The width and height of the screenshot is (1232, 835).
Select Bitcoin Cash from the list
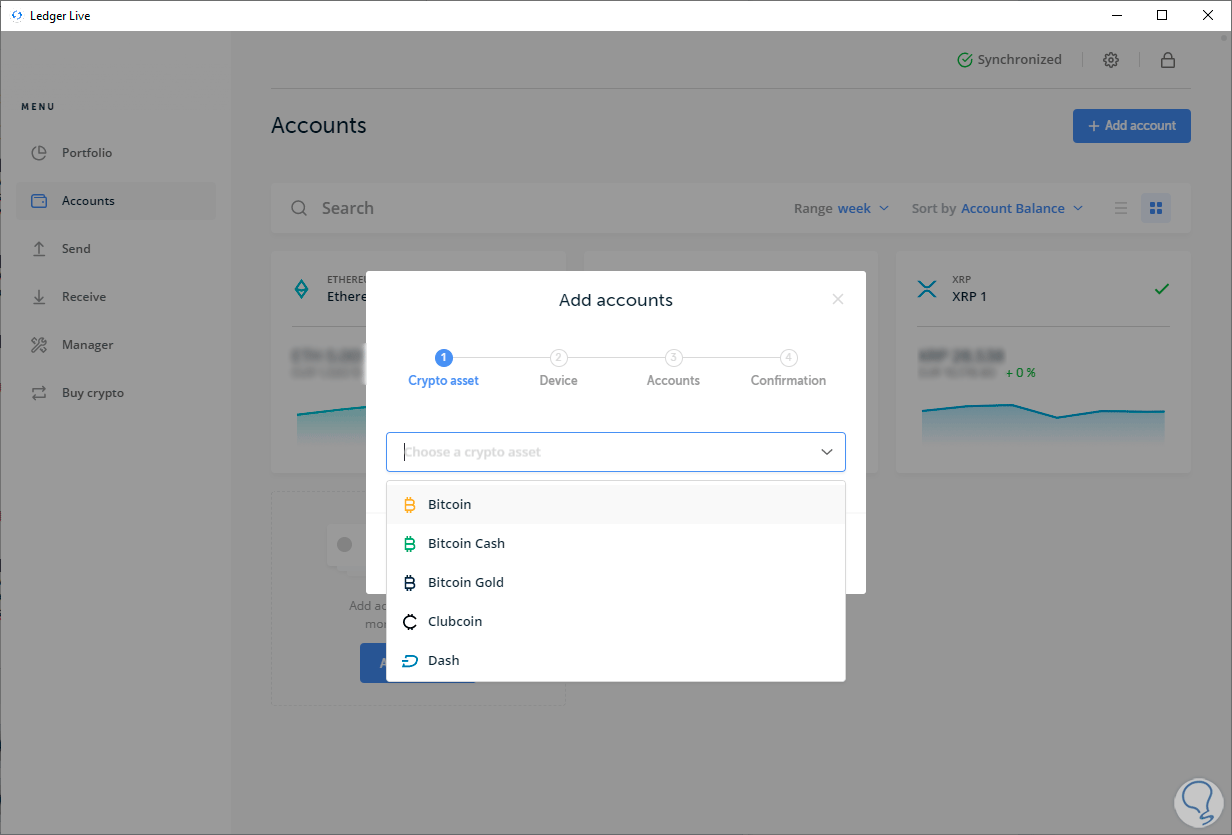coord(616,544)
